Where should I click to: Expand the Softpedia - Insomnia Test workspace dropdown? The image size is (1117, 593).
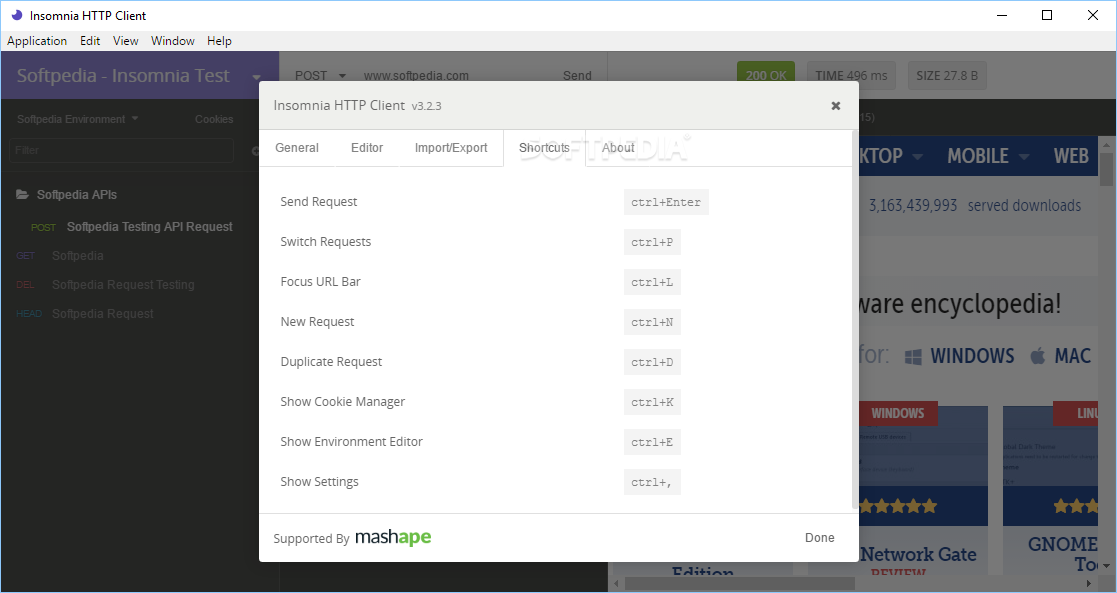256,77
